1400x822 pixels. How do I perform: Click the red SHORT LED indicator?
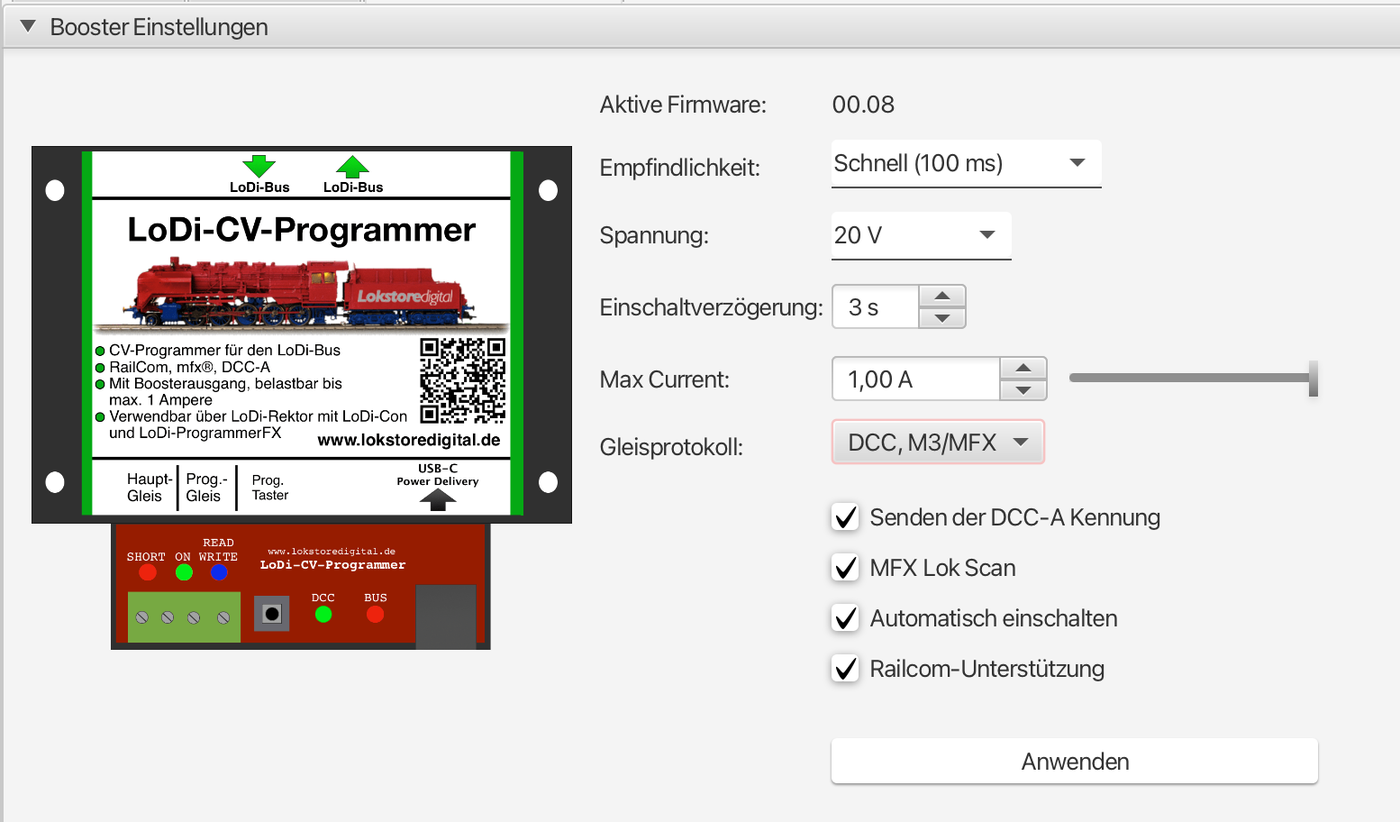point(147,573)
